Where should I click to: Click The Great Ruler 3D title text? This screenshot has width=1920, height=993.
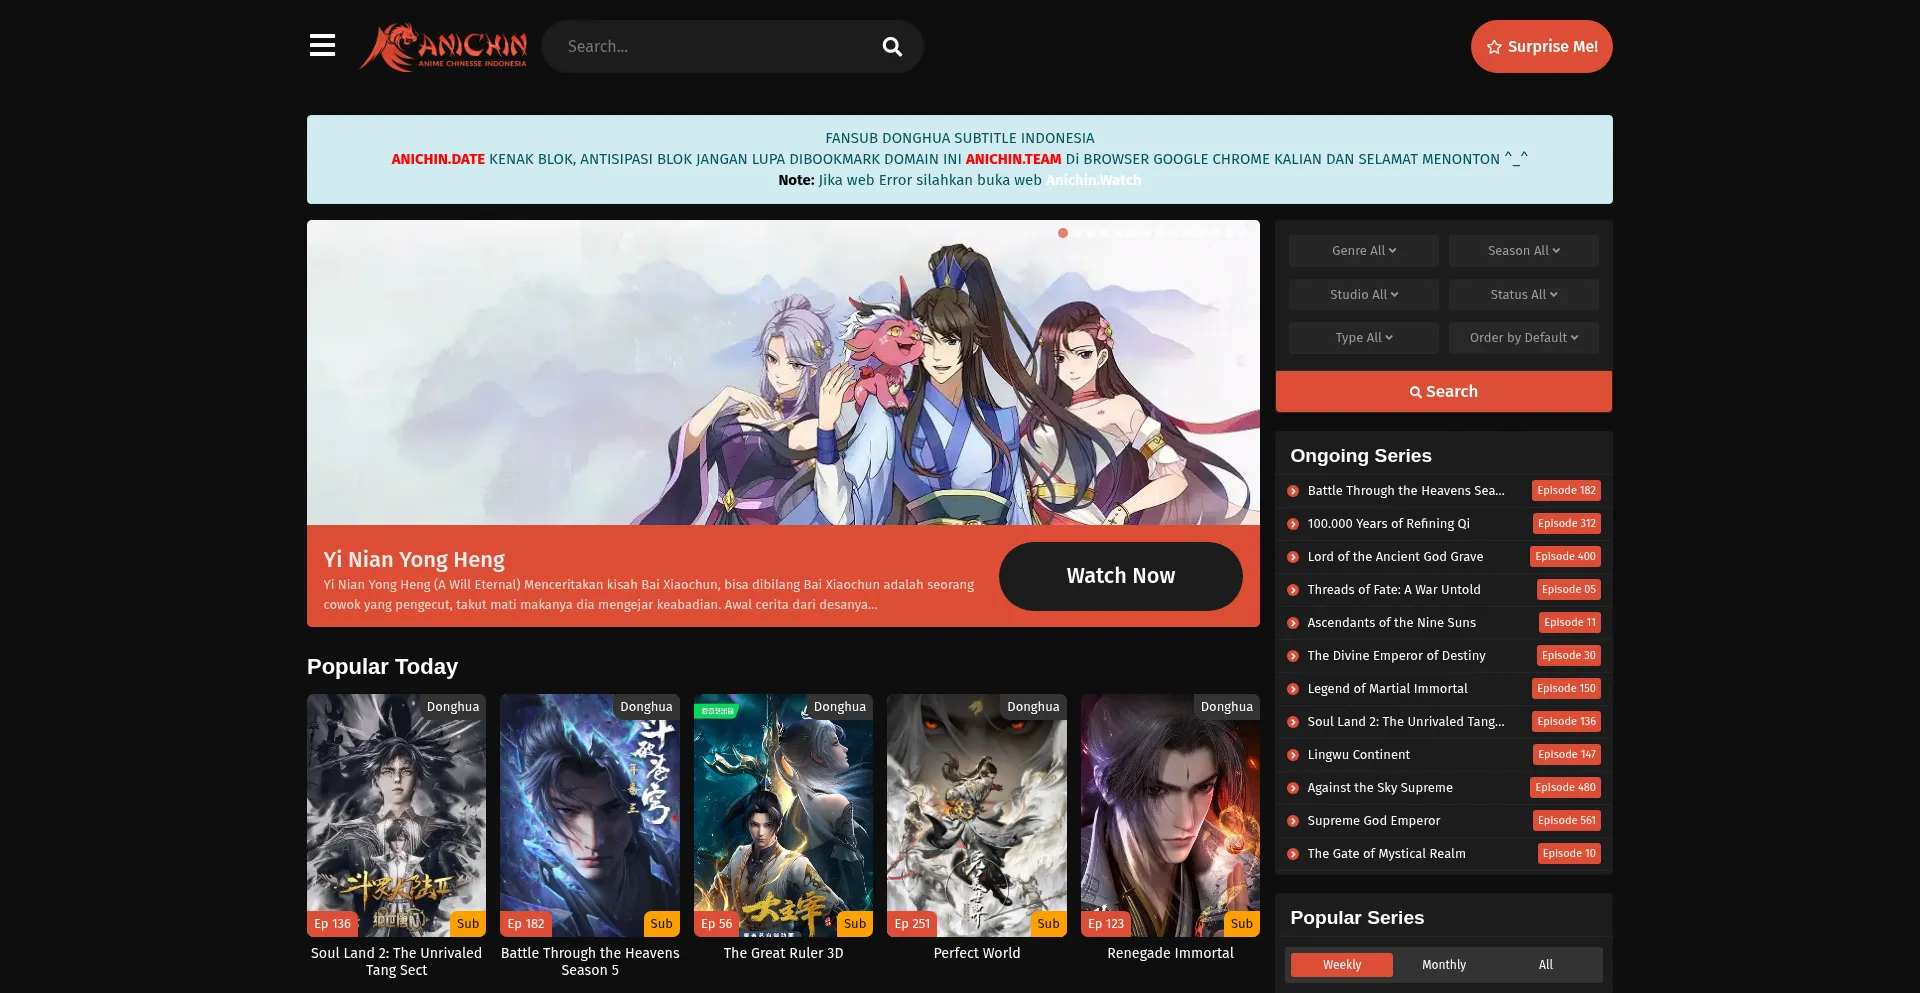point(783,954)
